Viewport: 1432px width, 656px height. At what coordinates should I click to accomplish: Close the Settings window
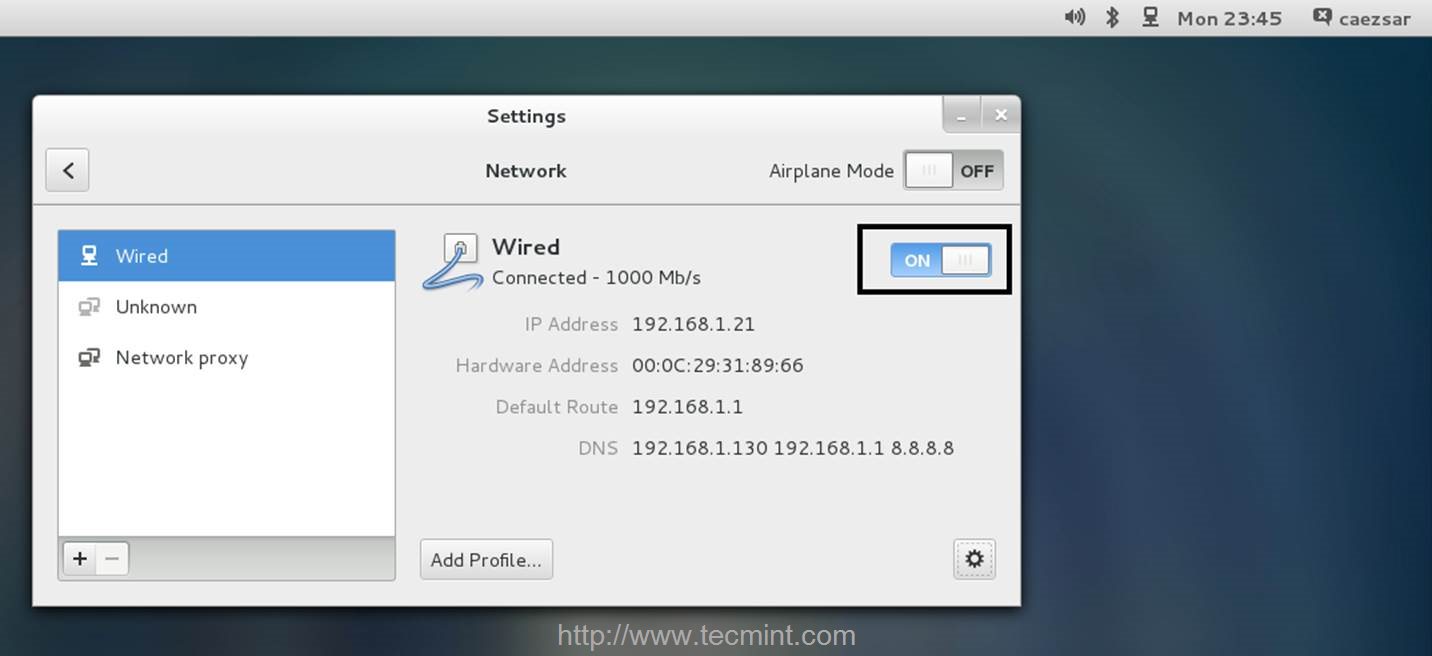[x=1000, y=116]
